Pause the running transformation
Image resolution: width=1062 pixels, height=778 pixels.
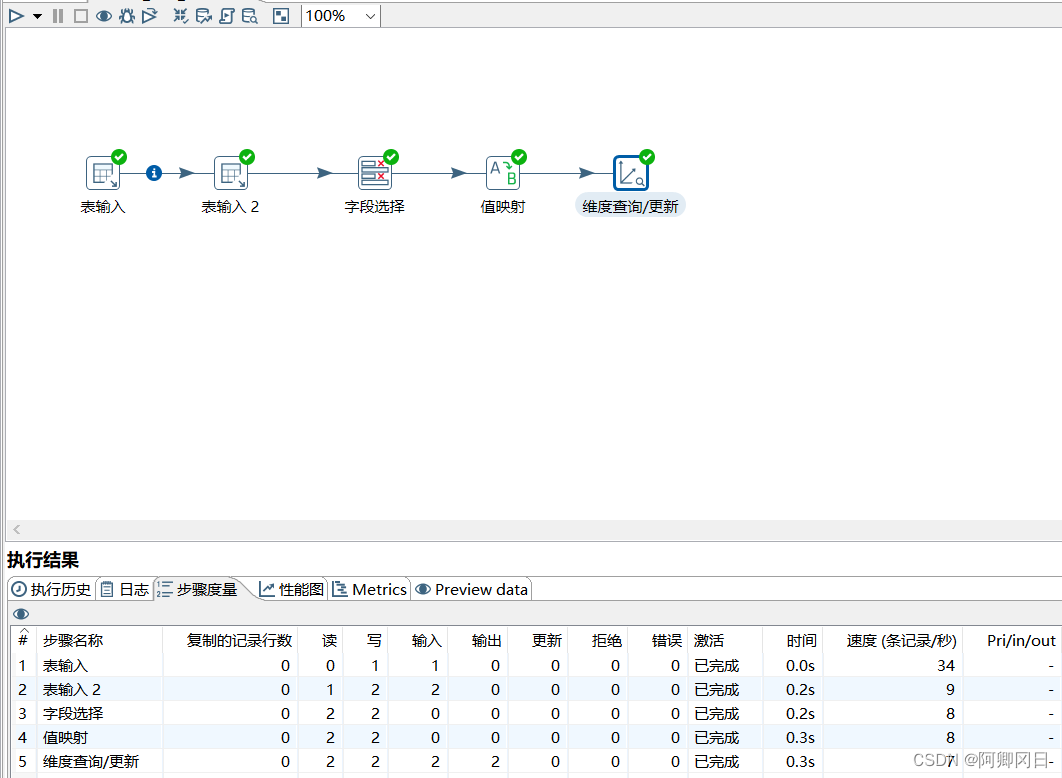pyautogui.click(x=58, y=16)
